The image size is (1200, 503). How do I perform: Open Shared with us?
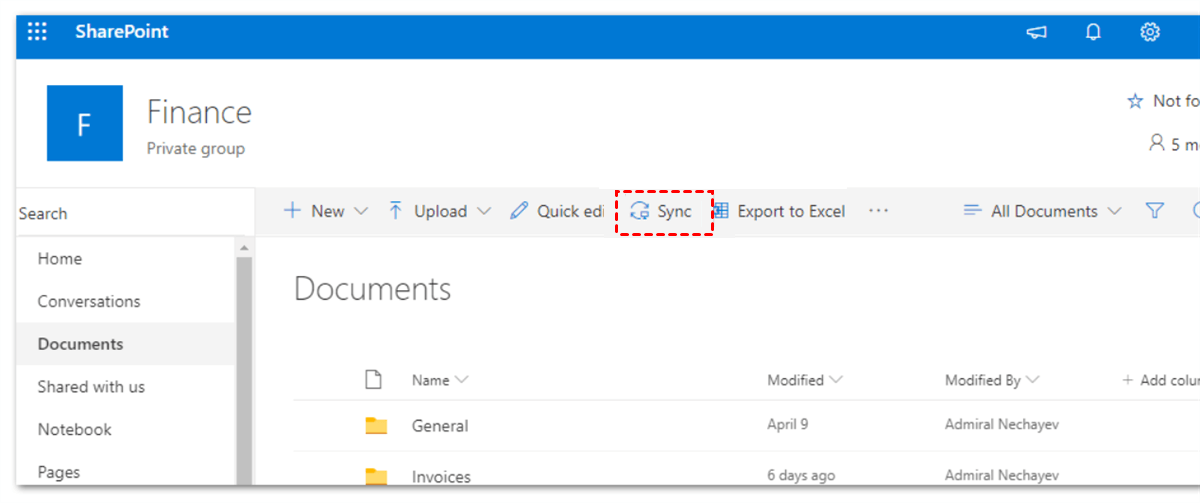click(91, 387)
